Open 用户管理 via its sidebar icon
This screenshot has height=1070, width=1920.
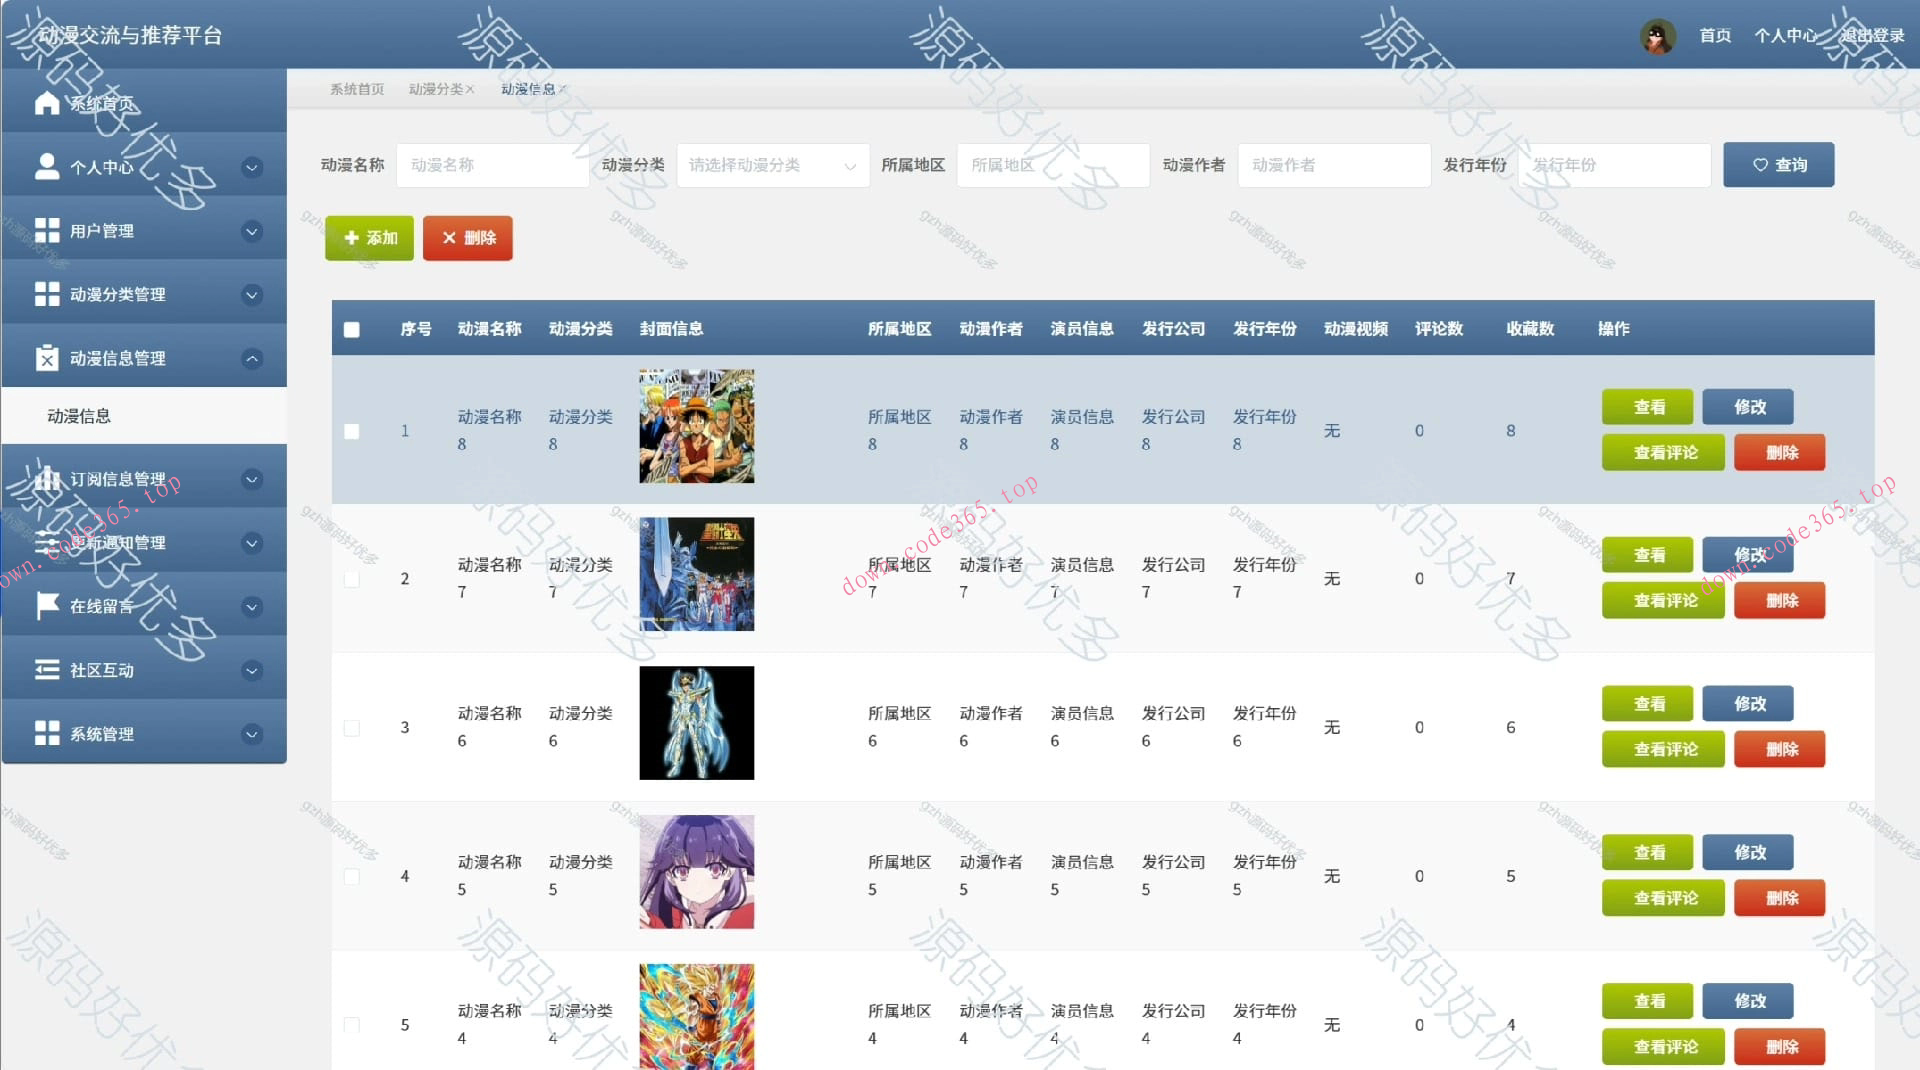pos(46,230)
